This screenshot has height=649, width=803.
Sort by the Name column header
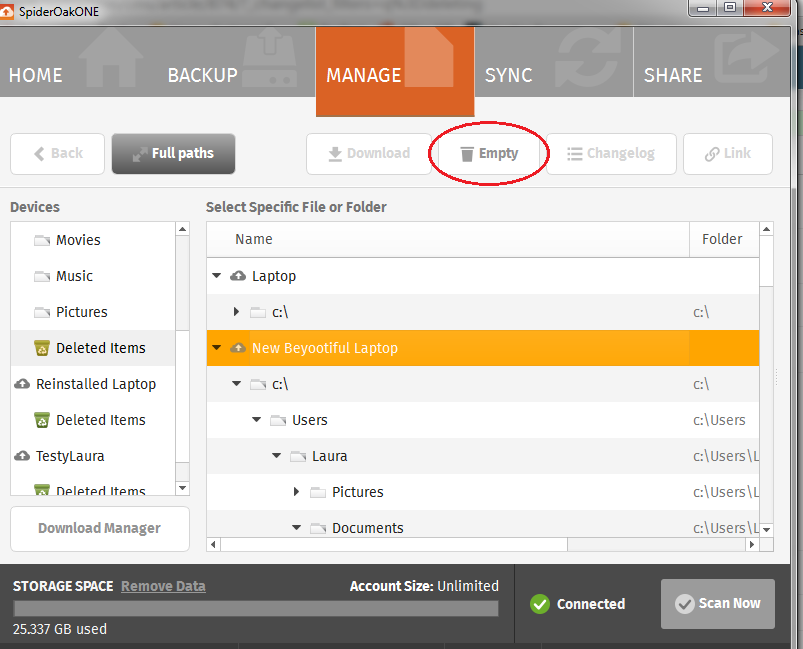(x=448, y=239)
